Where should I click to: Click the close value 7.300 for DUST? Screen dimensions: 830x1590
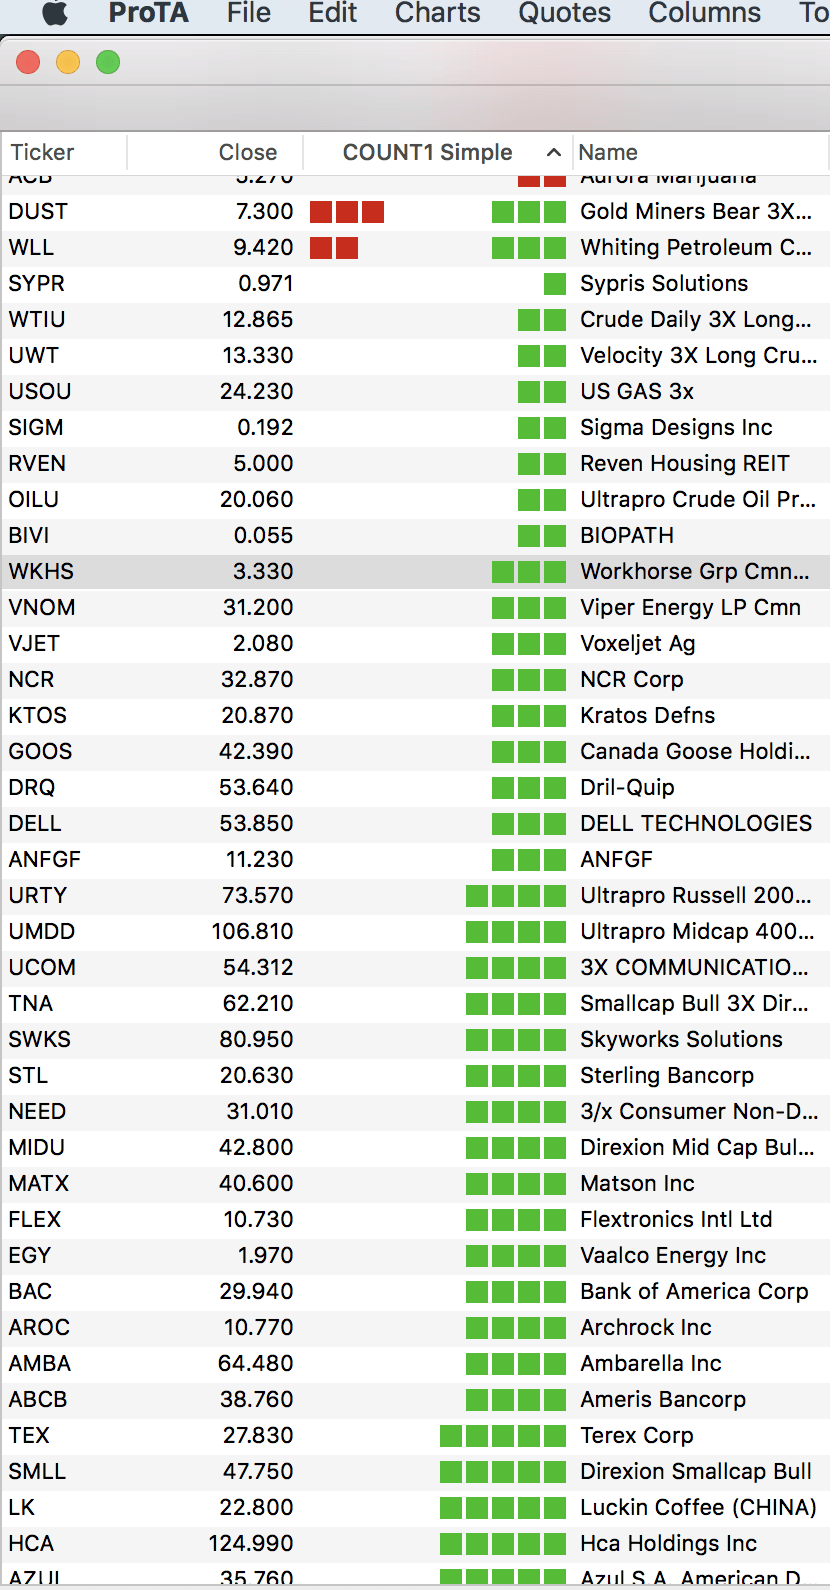pos(264,212)
